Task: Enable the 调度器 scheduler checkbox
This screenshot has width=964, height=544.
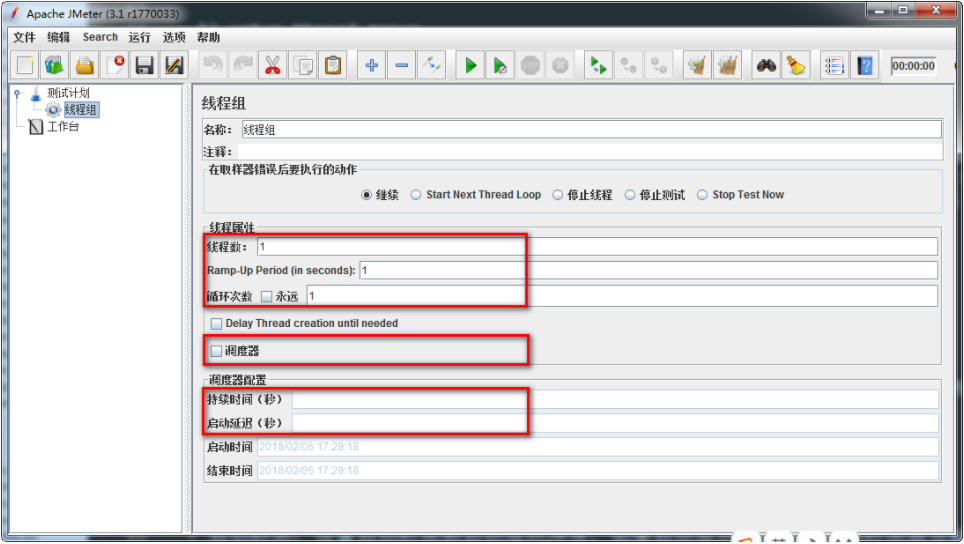Action: [x=216, y=351]
